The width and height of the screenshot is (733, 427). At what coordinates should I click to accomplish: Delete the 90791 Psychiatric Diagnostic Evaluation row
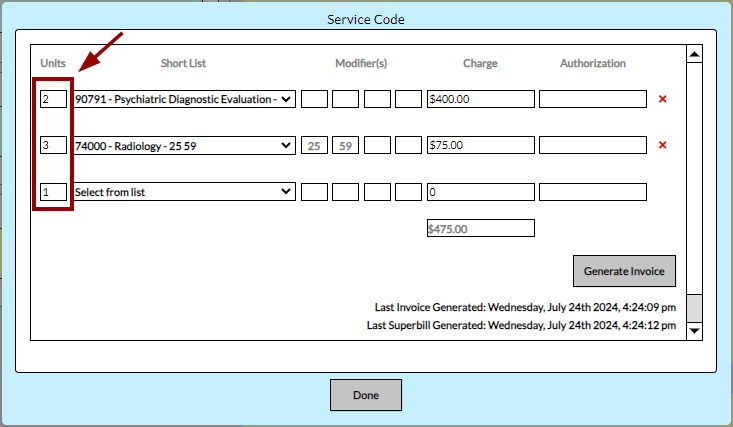point(662,99)
